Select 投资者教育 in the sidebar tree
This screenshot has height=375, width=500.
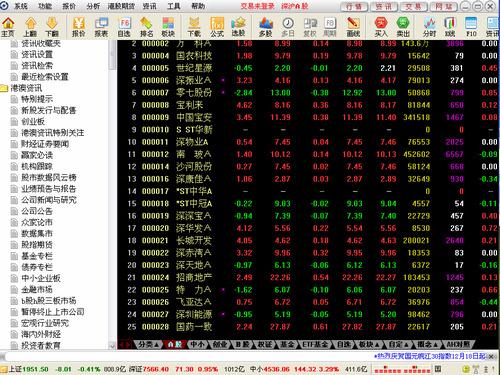[41, 346]
